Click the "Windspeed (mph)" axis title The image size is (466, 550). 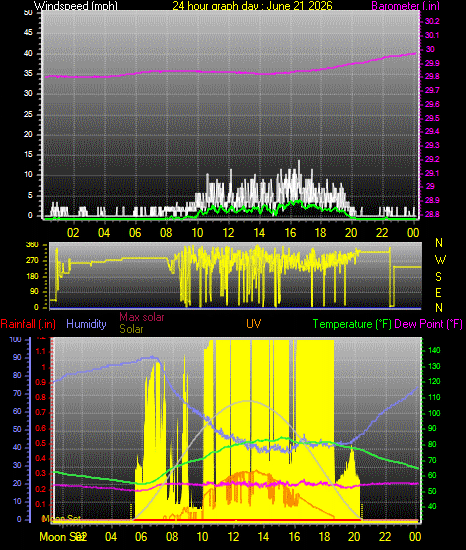click(x=75, y=6)
